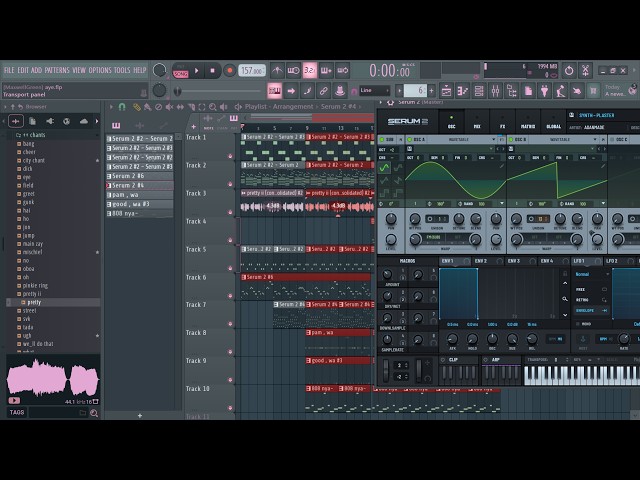The image size is (640, 480).
Task: Click the record button
Action: 229,71
